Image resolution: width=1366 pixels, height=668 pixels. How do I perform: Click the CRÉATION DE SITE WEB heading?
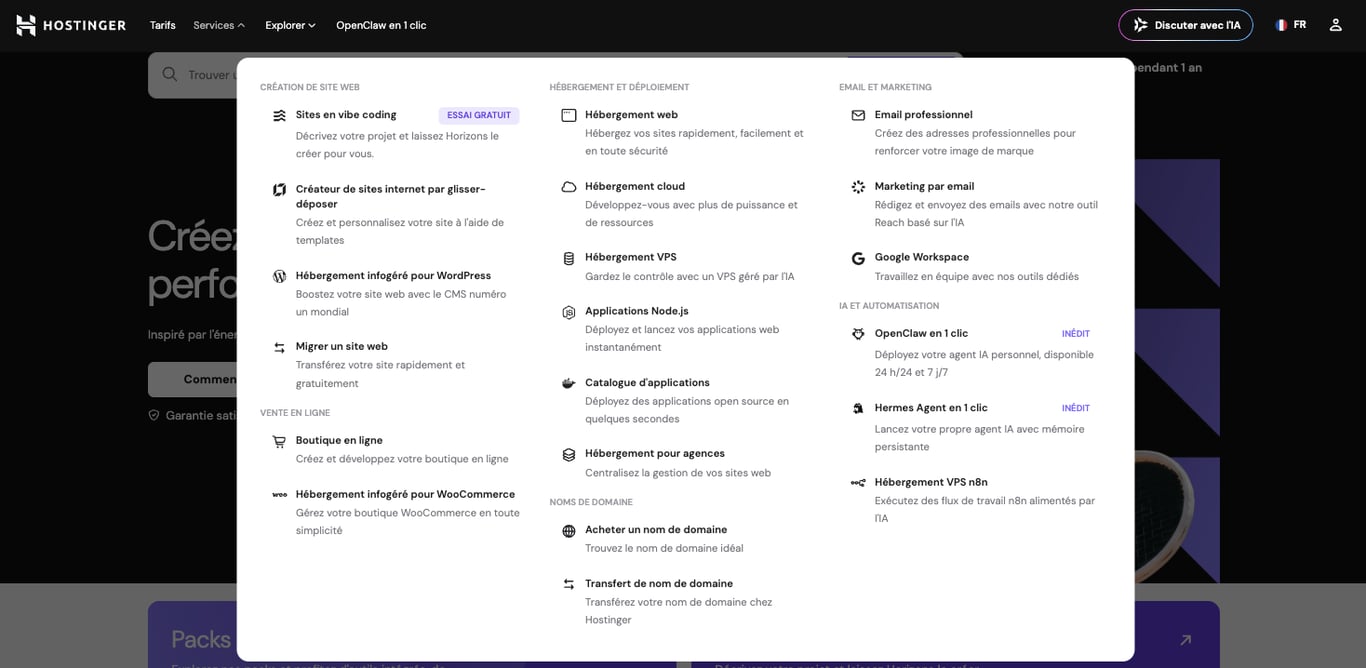310,87
